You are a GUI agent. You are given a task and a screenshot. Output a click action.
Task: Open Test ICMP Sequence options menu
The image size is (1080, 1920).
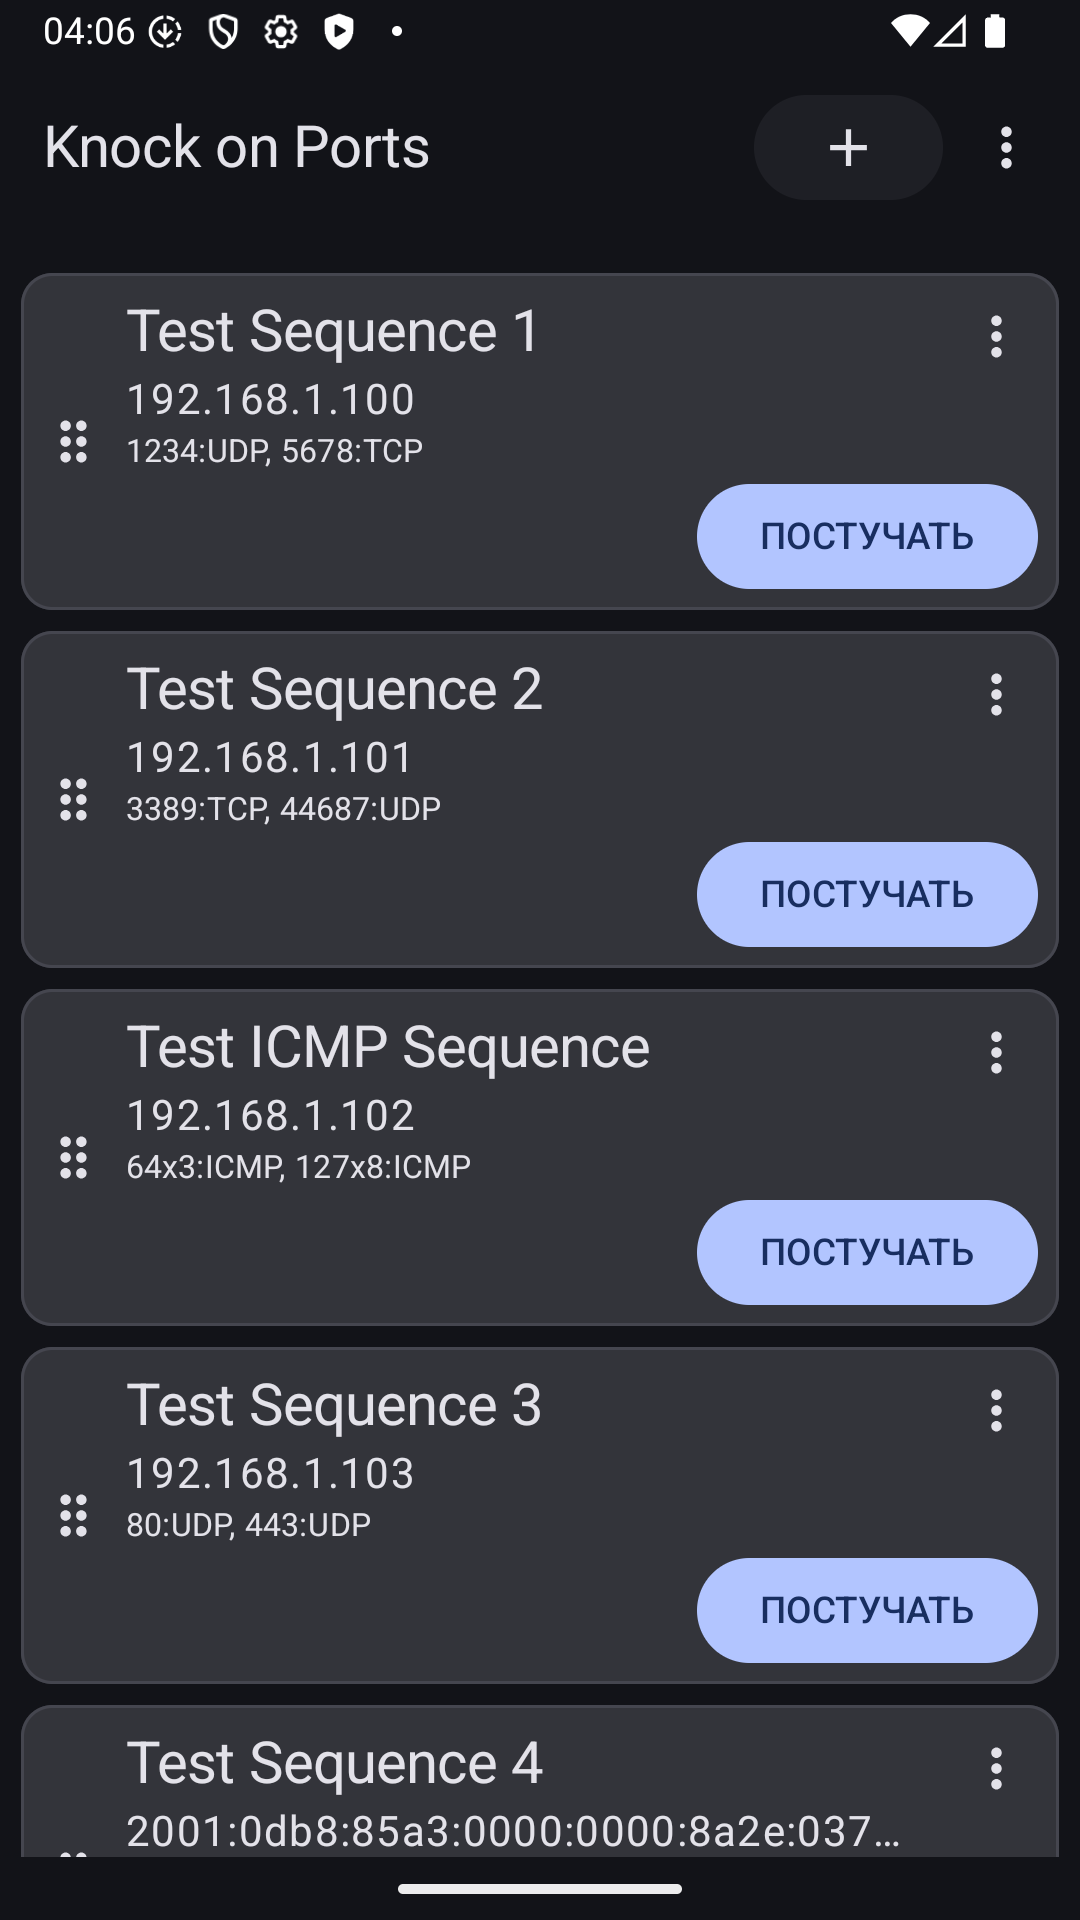click(x=995, y=1053)
